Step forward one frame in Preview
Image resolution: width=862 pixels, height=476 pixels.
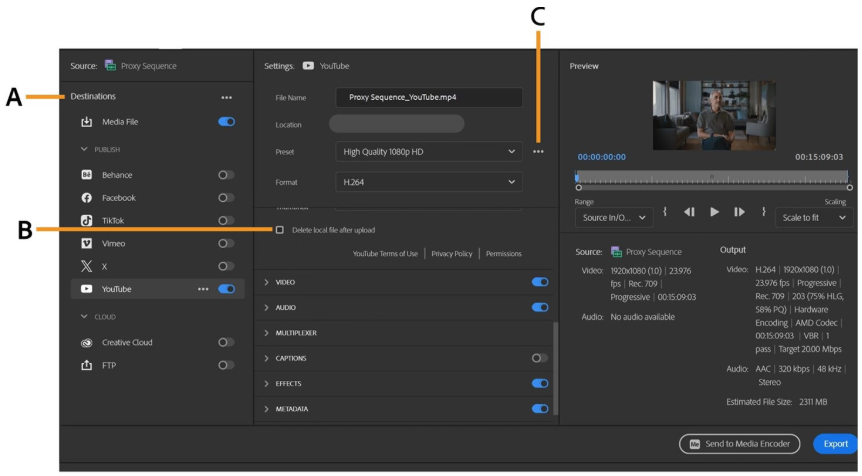coord(739,212)
